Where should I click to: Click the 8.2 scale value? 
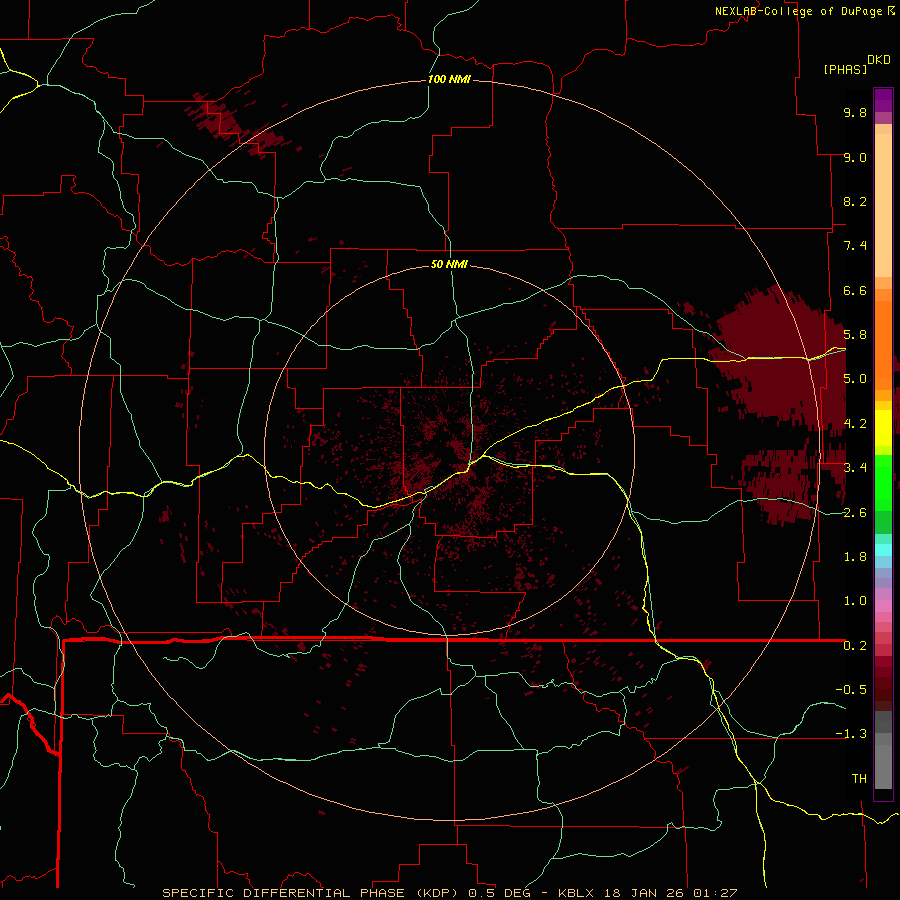coord(855,201)
